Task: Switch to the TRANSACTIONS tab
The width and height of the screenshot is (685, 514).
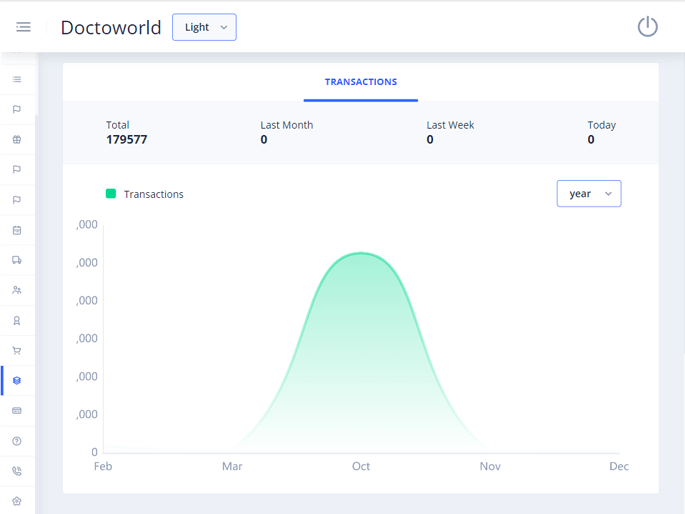Action: tap(360, 82)
